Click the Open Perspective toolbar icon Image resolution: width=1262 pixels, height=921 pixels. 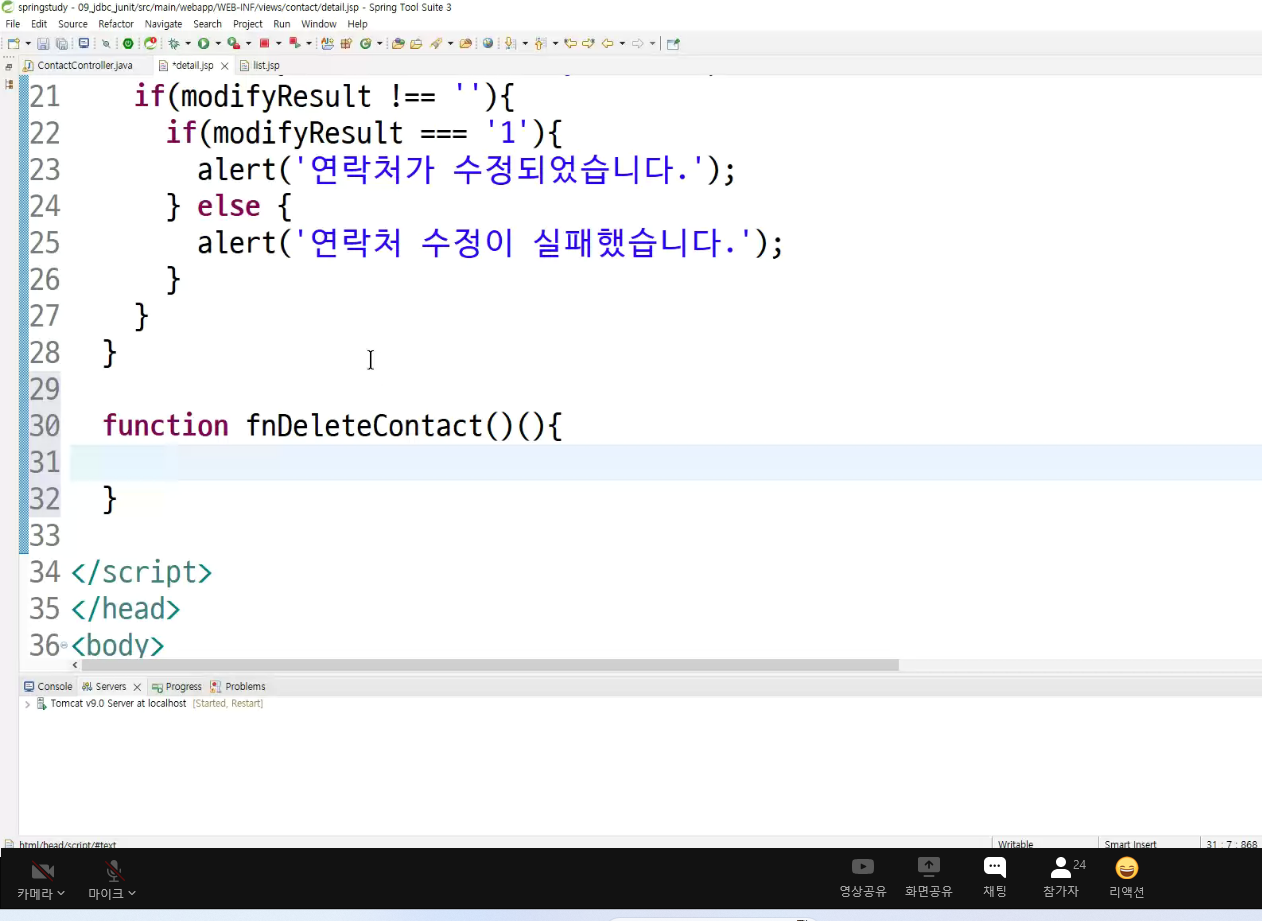pyautogui.click(x=673, y=44)
